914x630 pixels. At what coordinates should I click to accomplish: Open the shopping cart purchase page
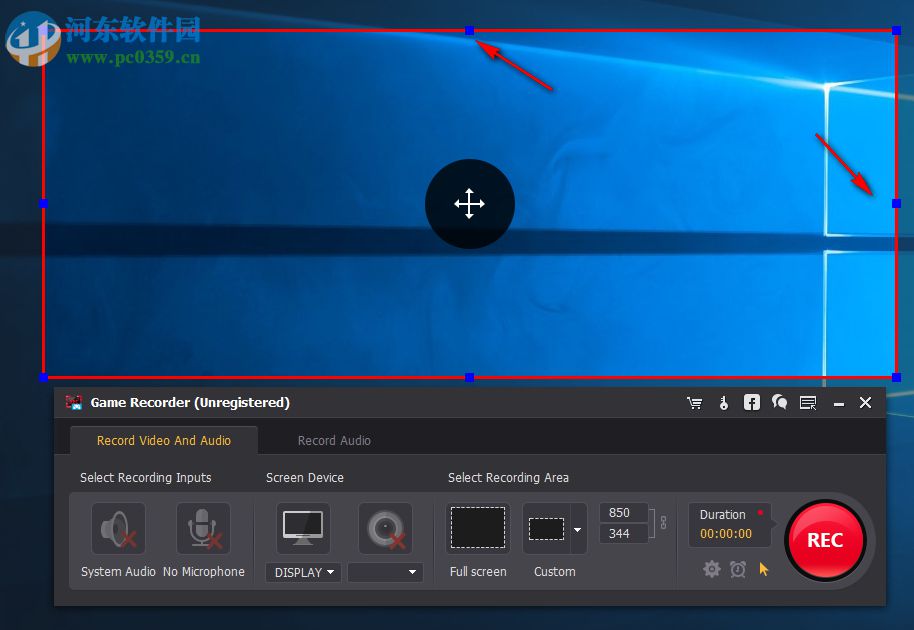695,403
